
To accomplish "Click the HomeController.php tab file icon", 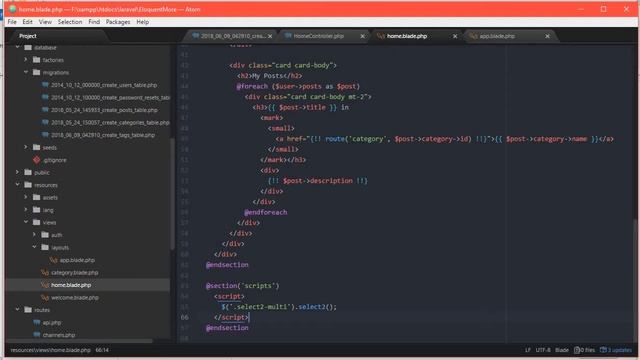I will click(288, 36).
